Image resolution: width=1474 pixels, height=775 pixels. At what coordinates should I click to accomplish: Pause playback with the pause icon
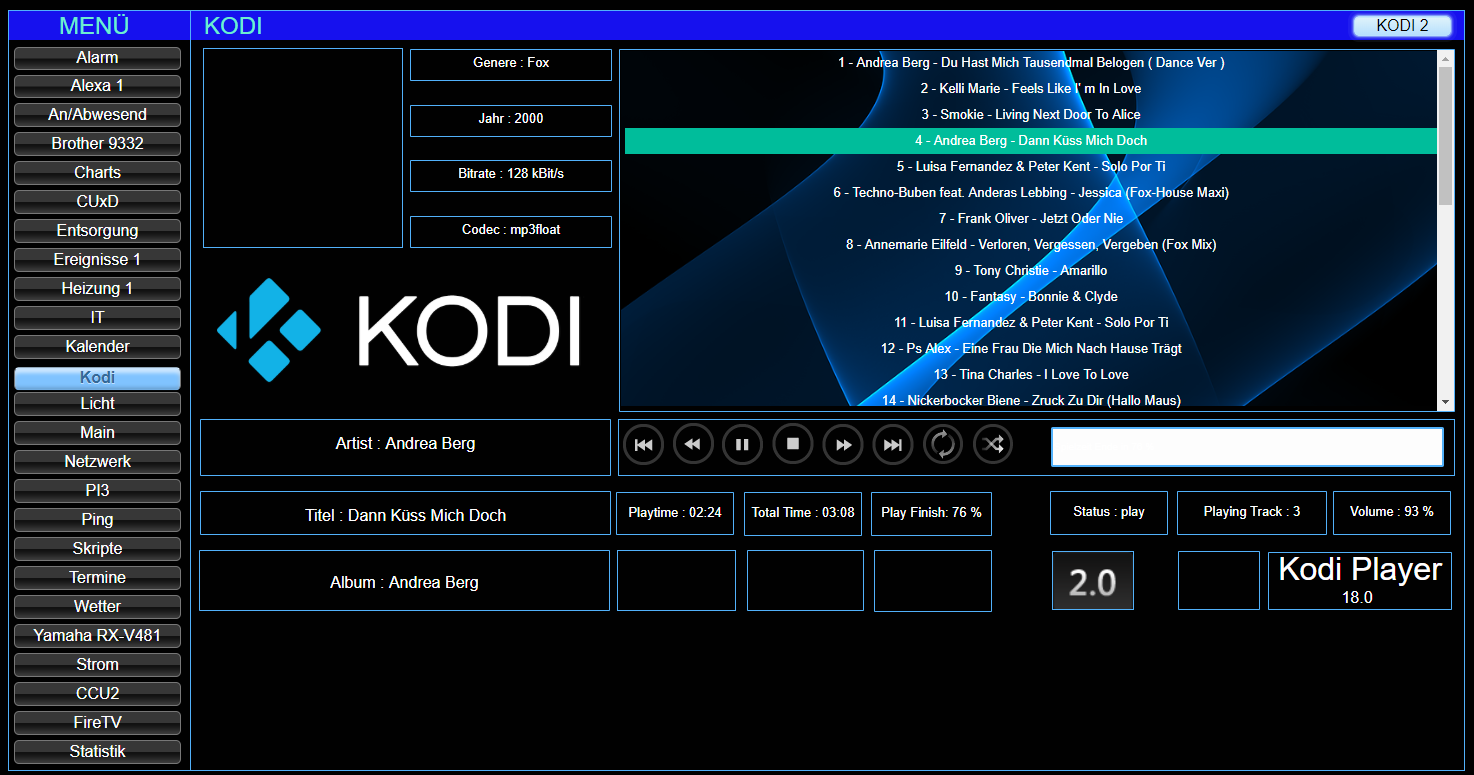pos(743,444)
